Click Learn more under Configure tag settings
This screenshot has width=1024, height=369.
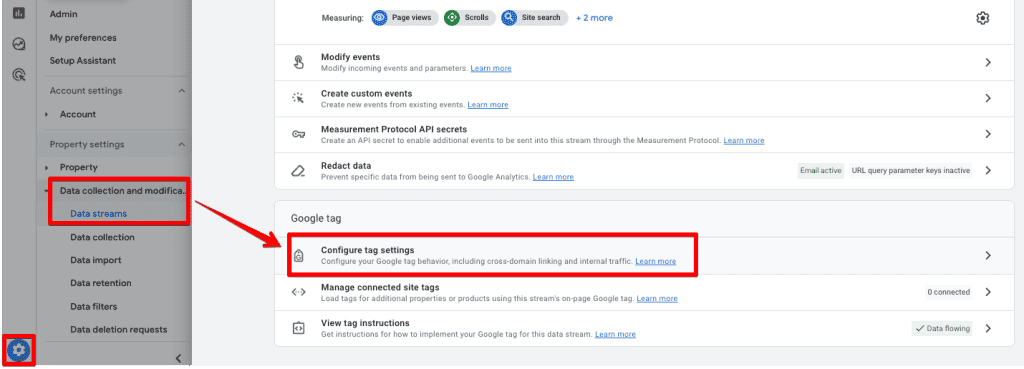coord(656,261)
